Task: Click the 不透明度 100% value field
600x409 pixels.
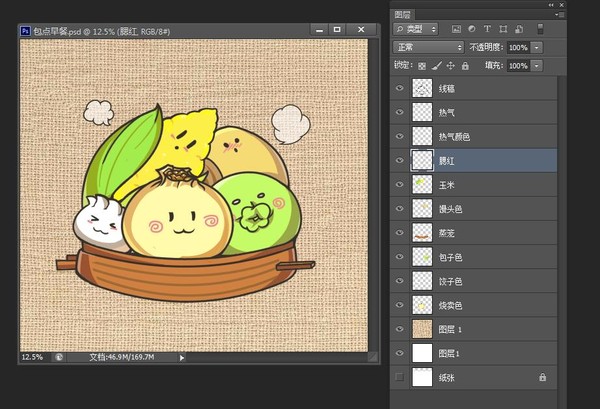Action: (x=518, y=47)
